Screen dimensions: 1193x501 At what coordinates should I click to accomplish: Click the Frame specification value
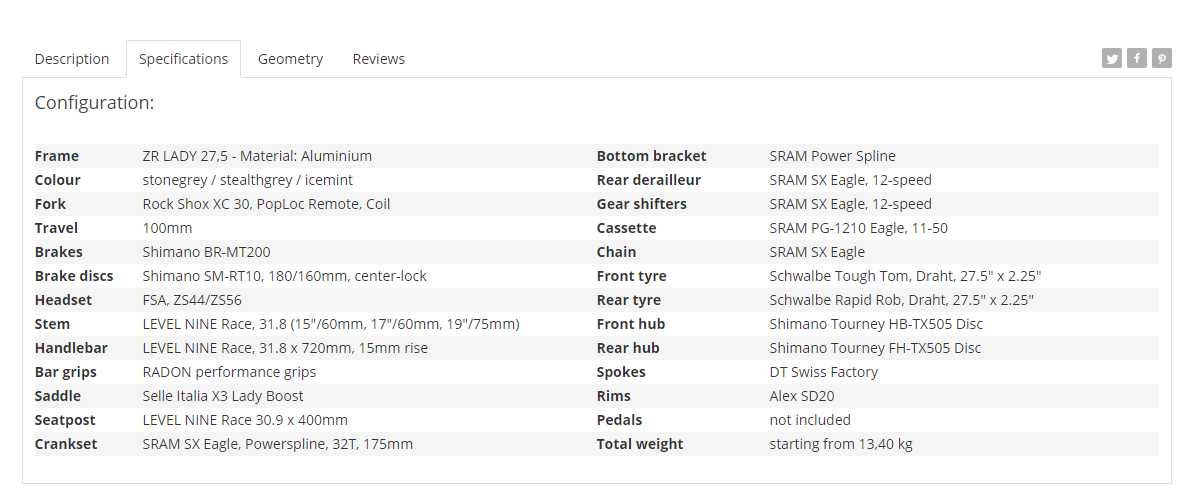(257, 156)
